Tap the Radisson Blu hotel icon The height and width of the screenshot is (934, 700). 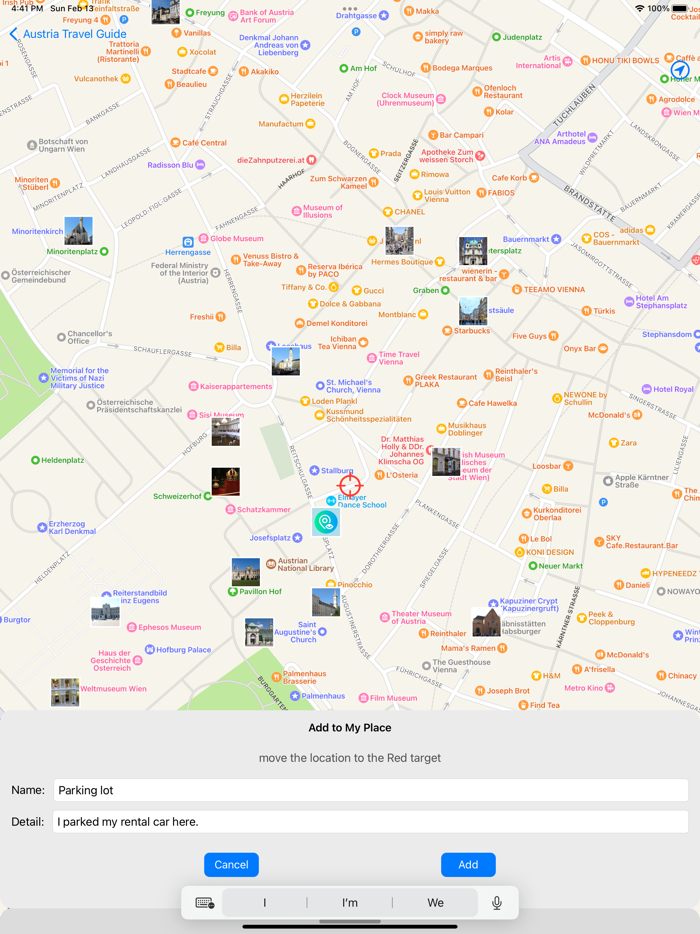click(200, 164)
